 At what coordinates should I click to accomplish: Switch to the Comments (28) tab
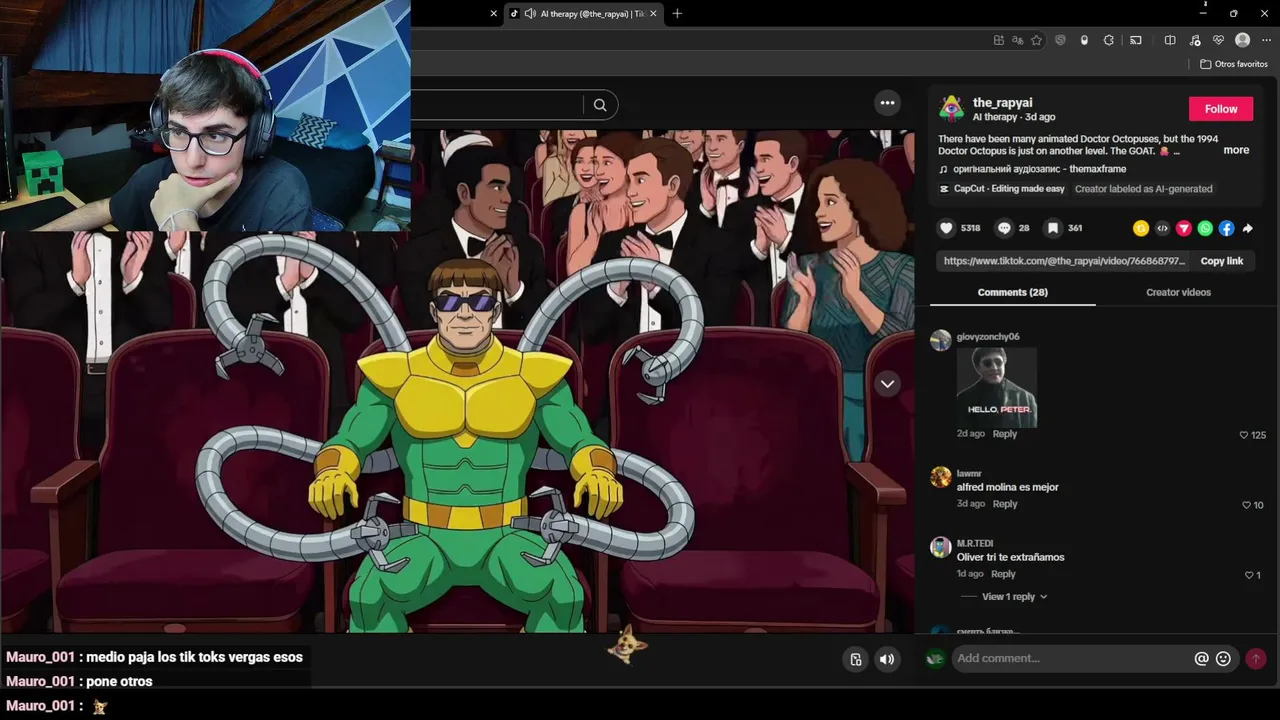[1013, 292]
